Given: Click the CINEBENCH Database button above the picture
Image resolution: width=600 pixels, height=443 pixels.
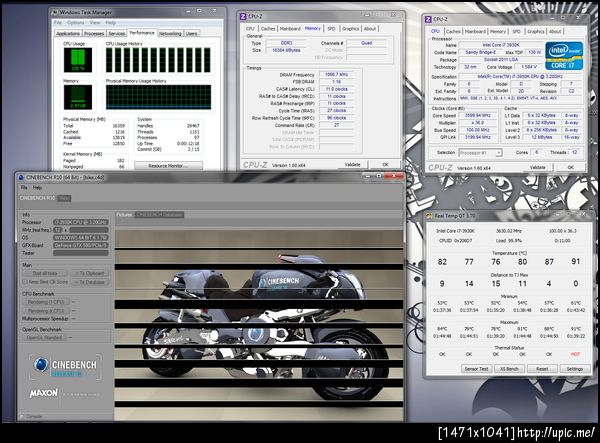Looking at the screenshot, I should [160, 215].
